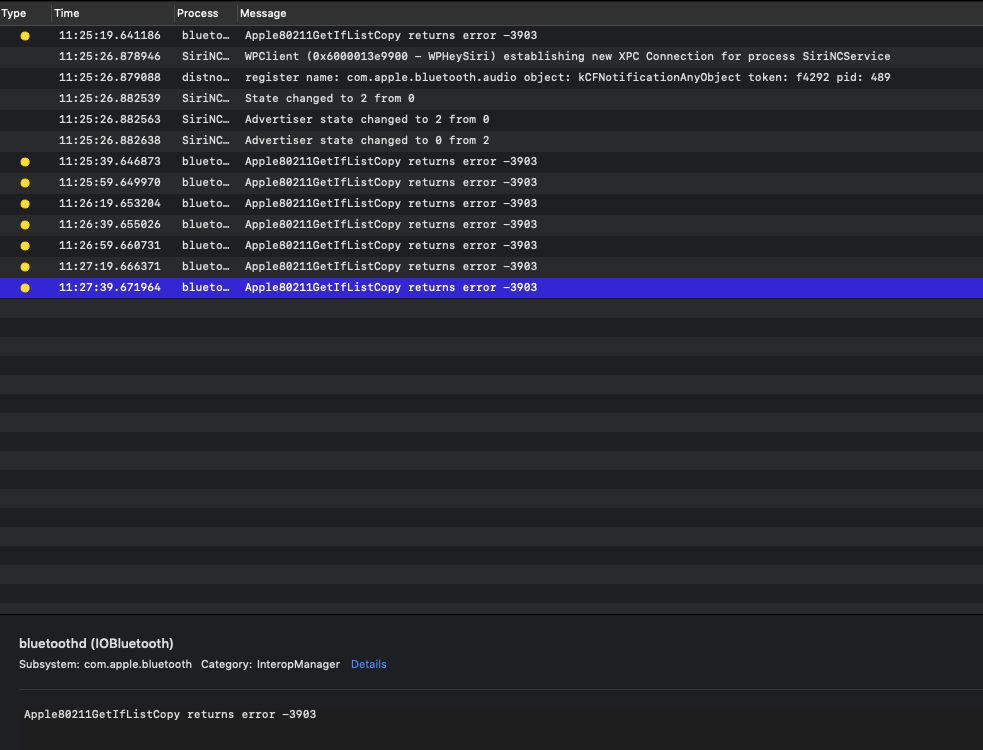Sort logs by the Process column
Image resolution: width=983 pixels, height=750 pixels.
tap(195, 13)
